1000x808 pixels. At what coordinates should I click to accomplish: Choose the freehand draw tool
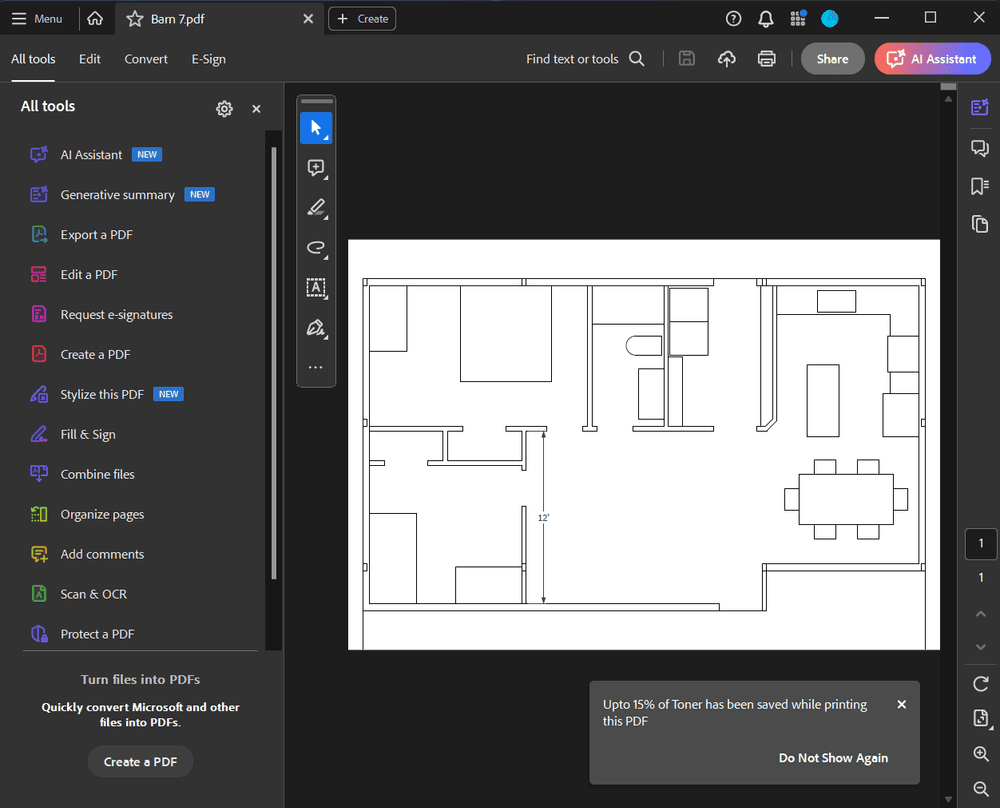click(316, 247)
